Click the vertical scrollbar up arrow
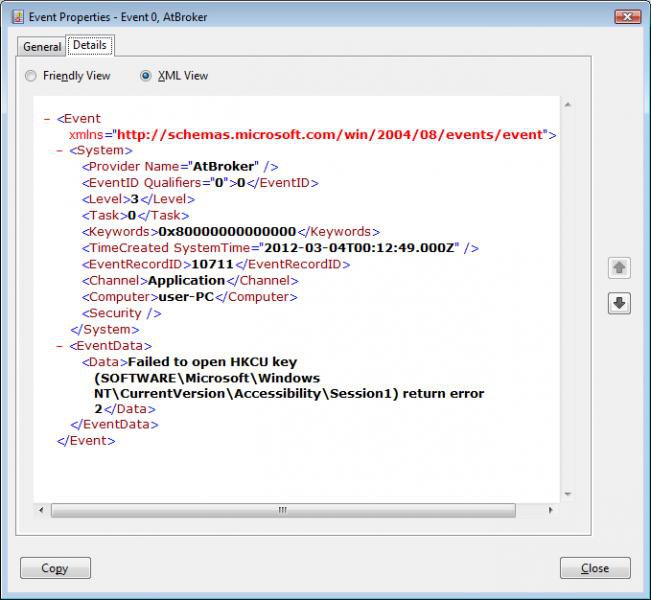 [568, 105]
